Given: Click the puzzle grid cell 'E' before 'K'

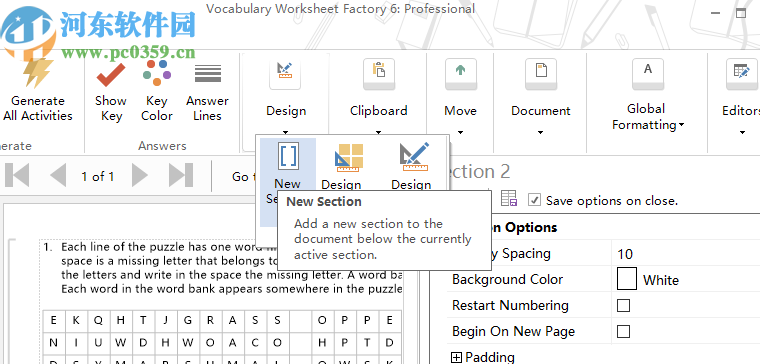Looking at the screenshot, I should point(53,320).
